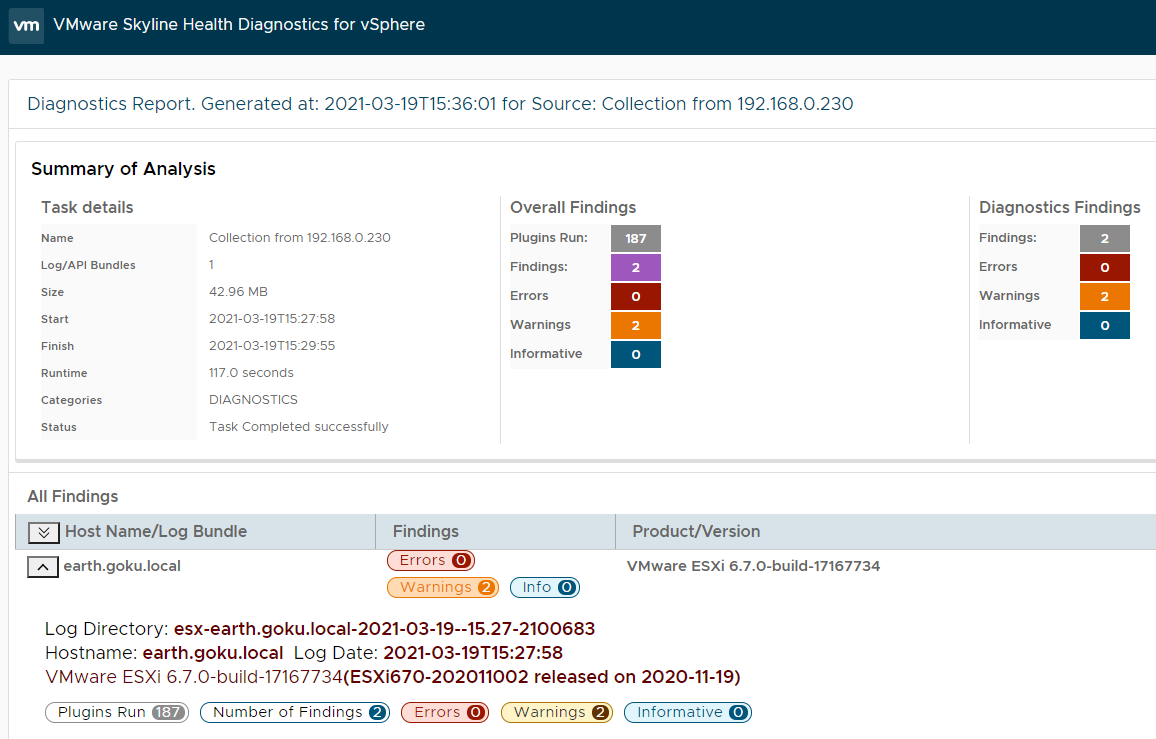
Task: Click the Info 0 badge in Findings column
Action: pos(545,588)
